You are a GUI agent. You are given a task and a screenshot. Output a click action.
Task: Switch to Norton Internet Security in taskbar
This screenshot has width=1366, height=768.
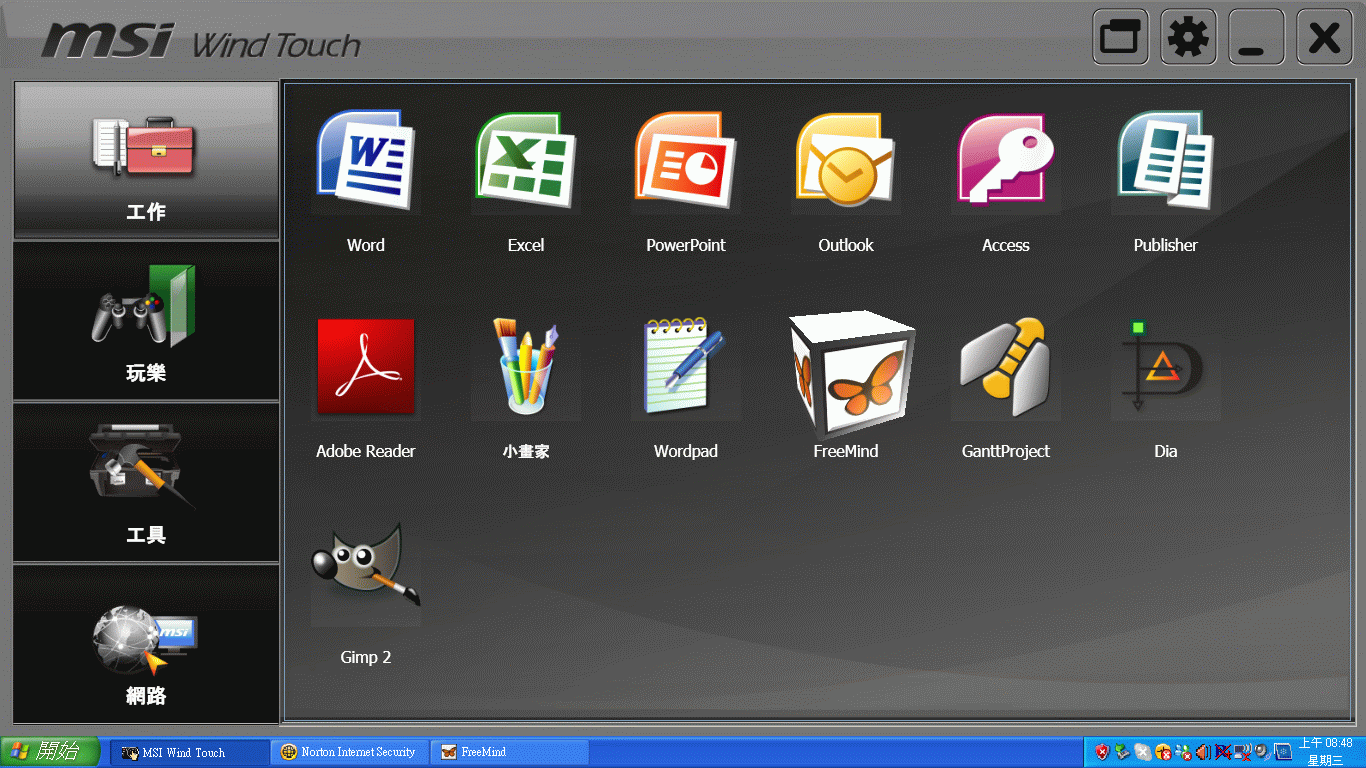coord(350,752)
